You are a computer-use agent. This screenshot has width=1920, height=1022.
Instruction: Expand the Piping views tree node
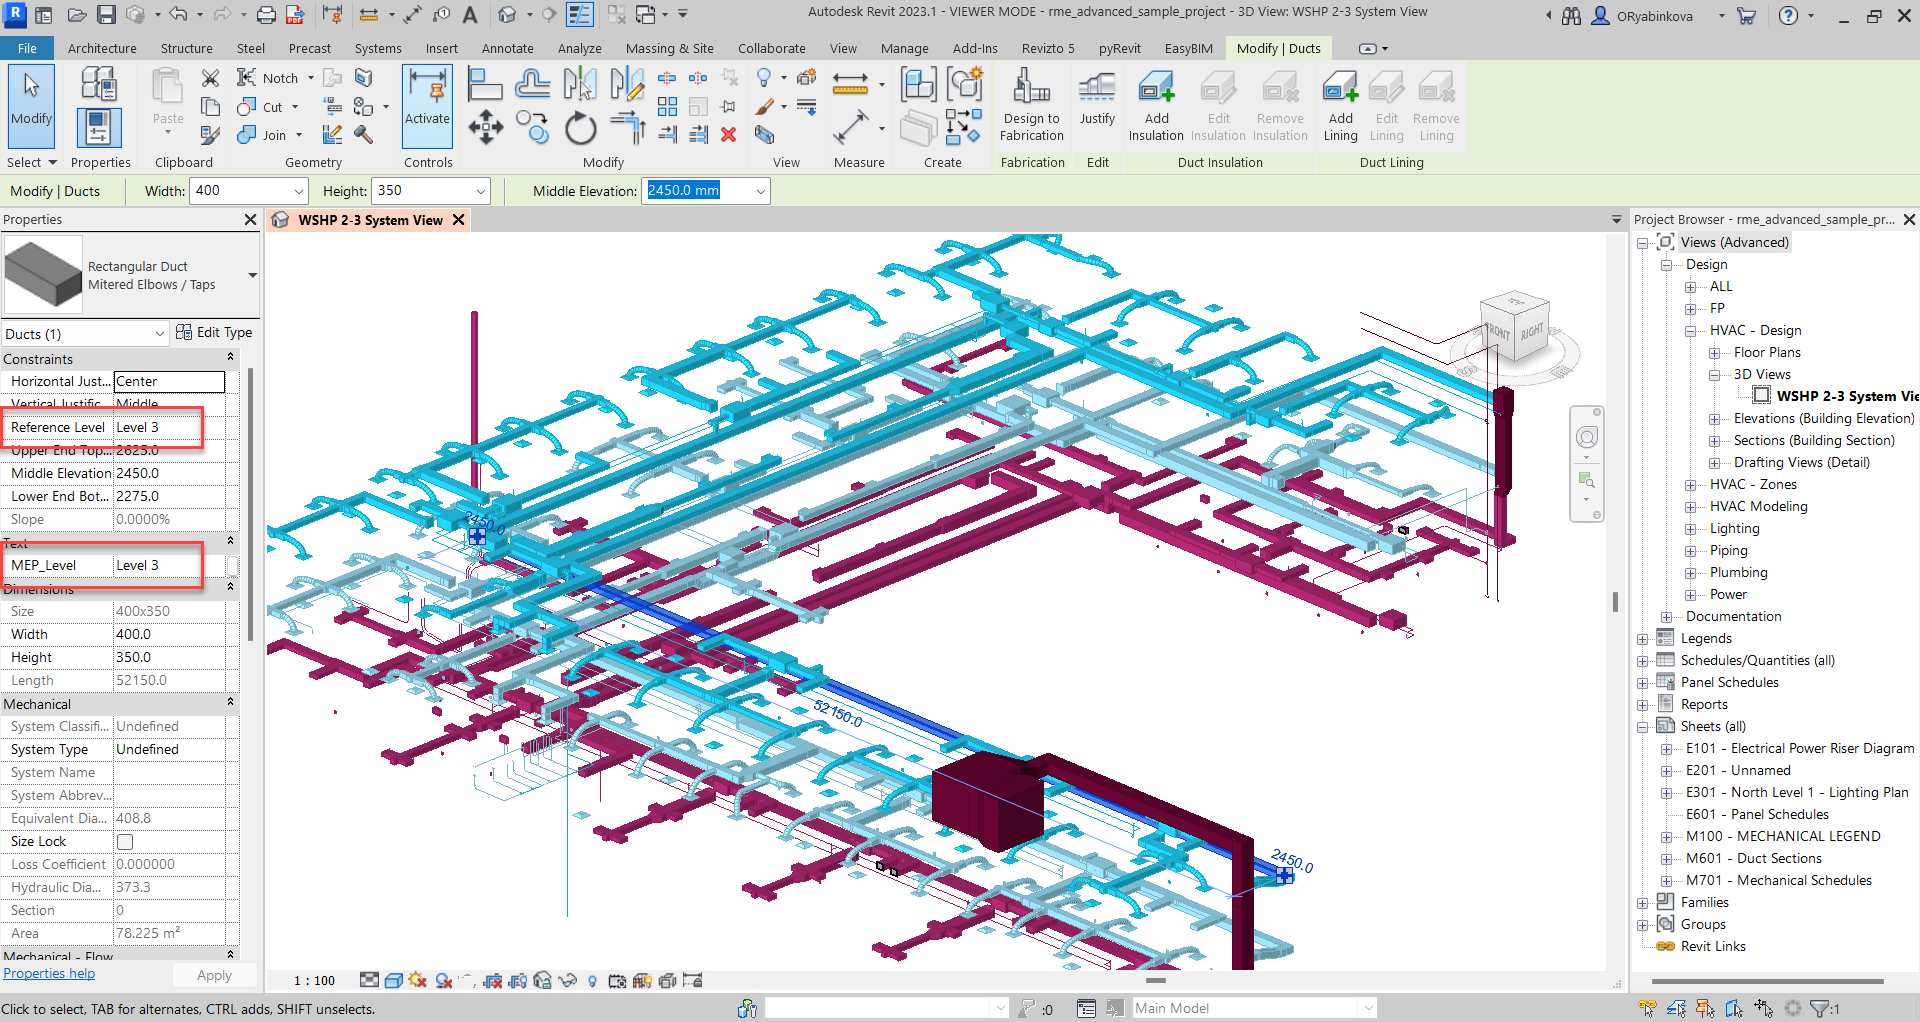point(1690,551)
